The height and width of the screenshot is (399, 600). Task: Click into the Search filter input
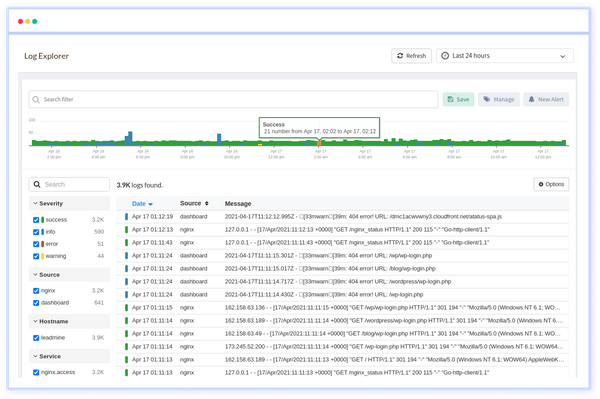pos(233,99)
